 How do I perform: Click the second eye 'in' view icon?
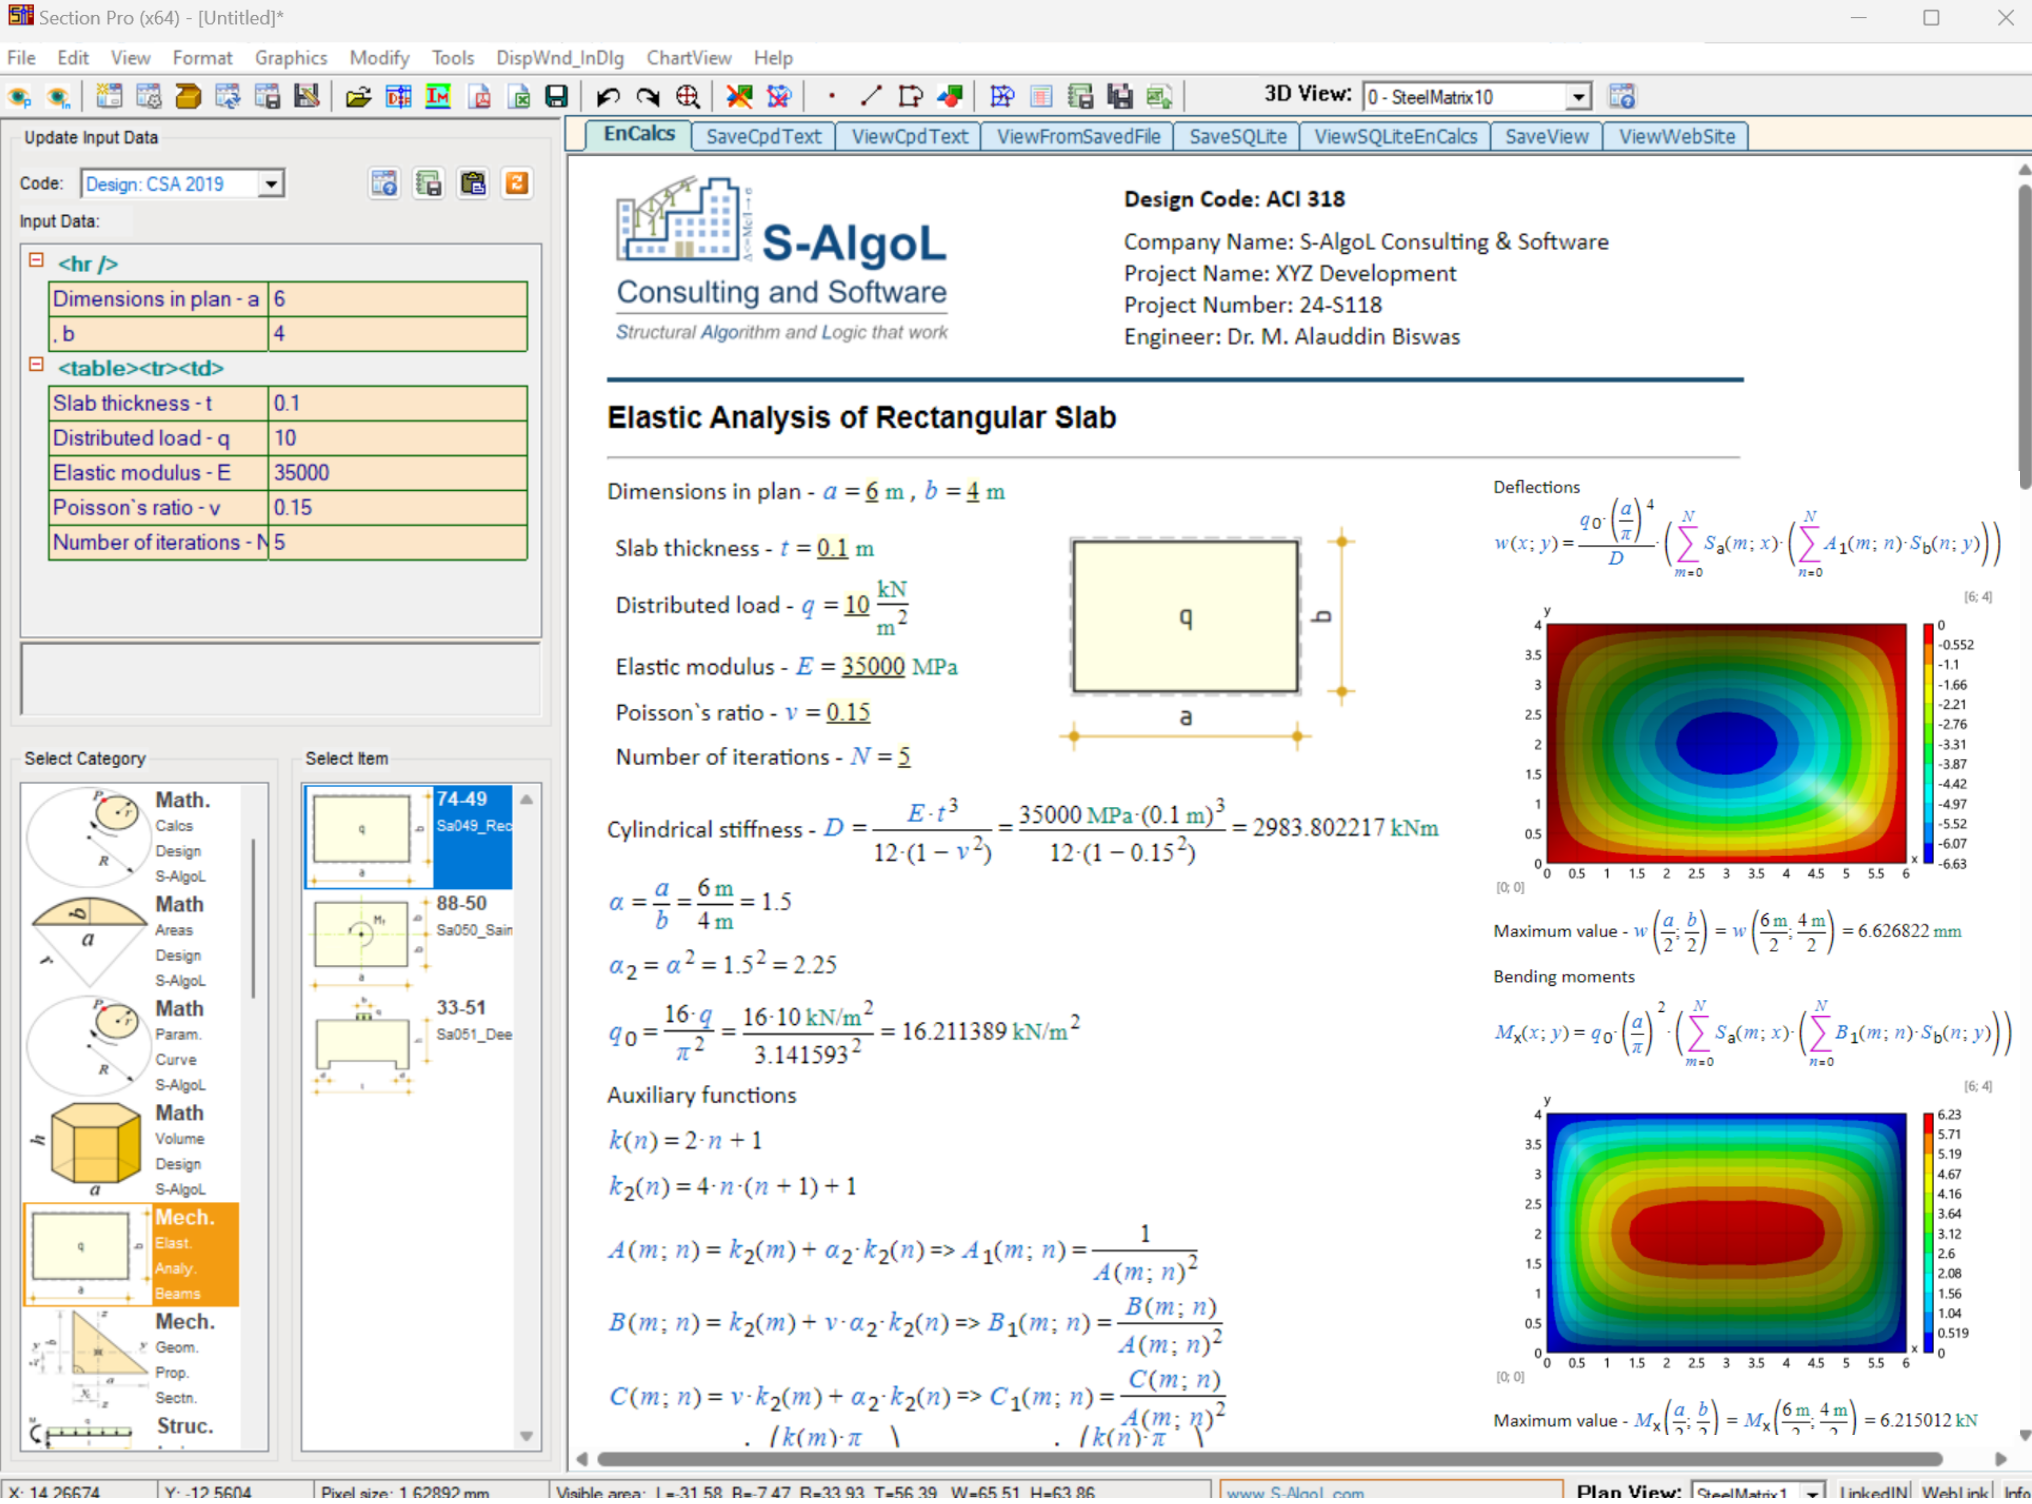pyautogui.click(x=59, y=97)
